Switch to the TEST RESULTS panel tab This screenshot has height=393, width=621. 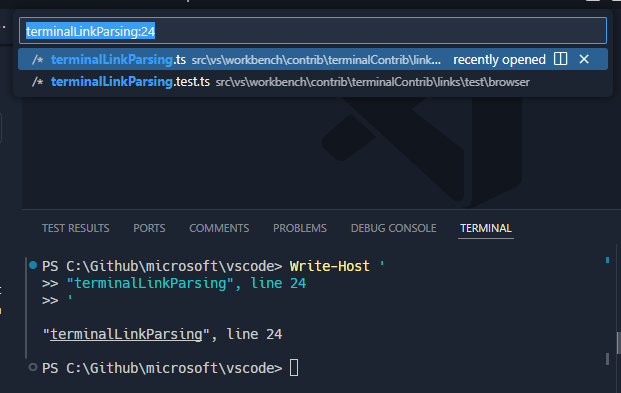coord(76,228)
